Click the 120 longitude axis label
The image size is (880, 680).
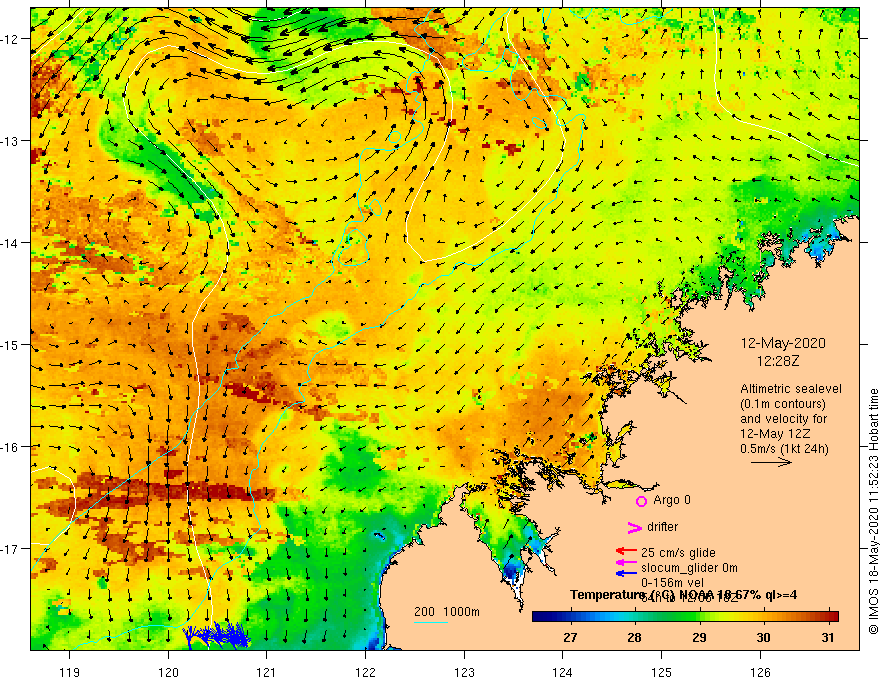tap(168, 672)
